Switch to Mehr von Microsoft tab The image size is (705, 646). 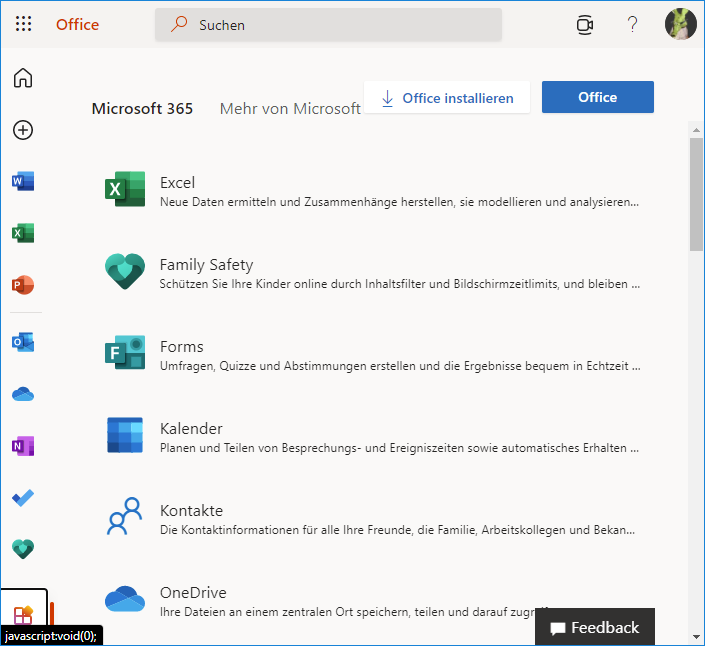(x=290, y=108)
